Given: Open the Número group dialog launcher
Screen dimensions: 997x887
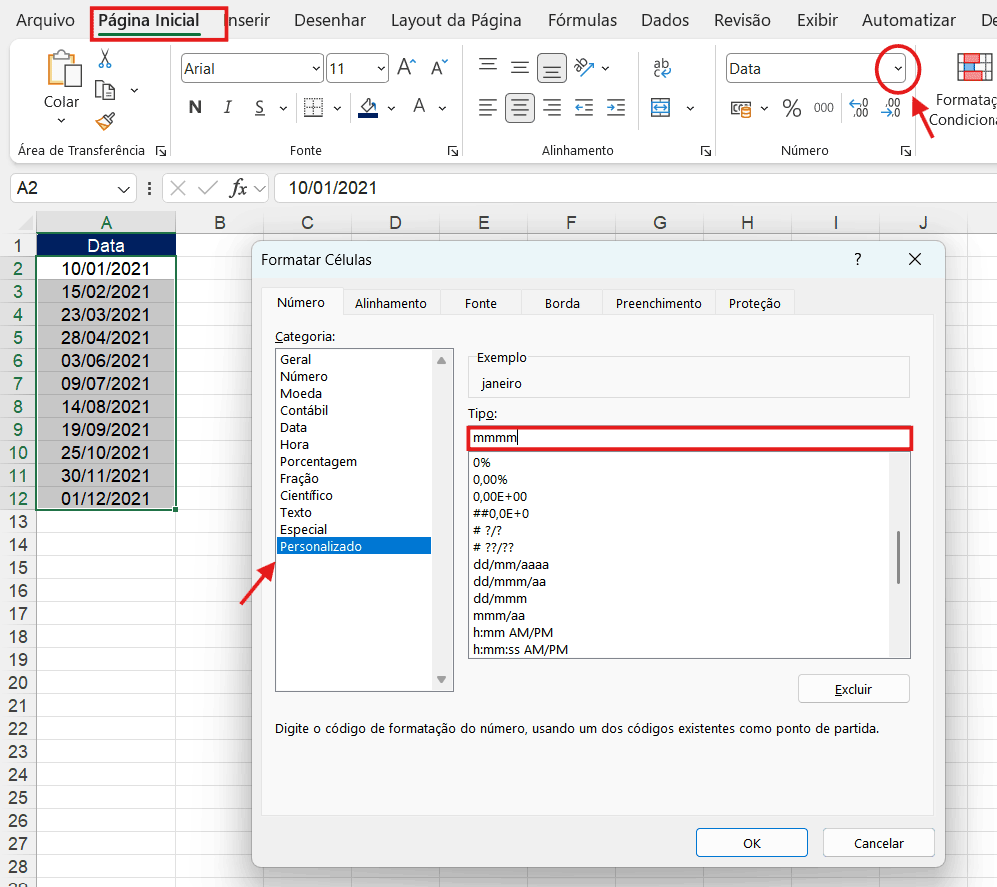Looking at the screenshot, I should (905, 151).
